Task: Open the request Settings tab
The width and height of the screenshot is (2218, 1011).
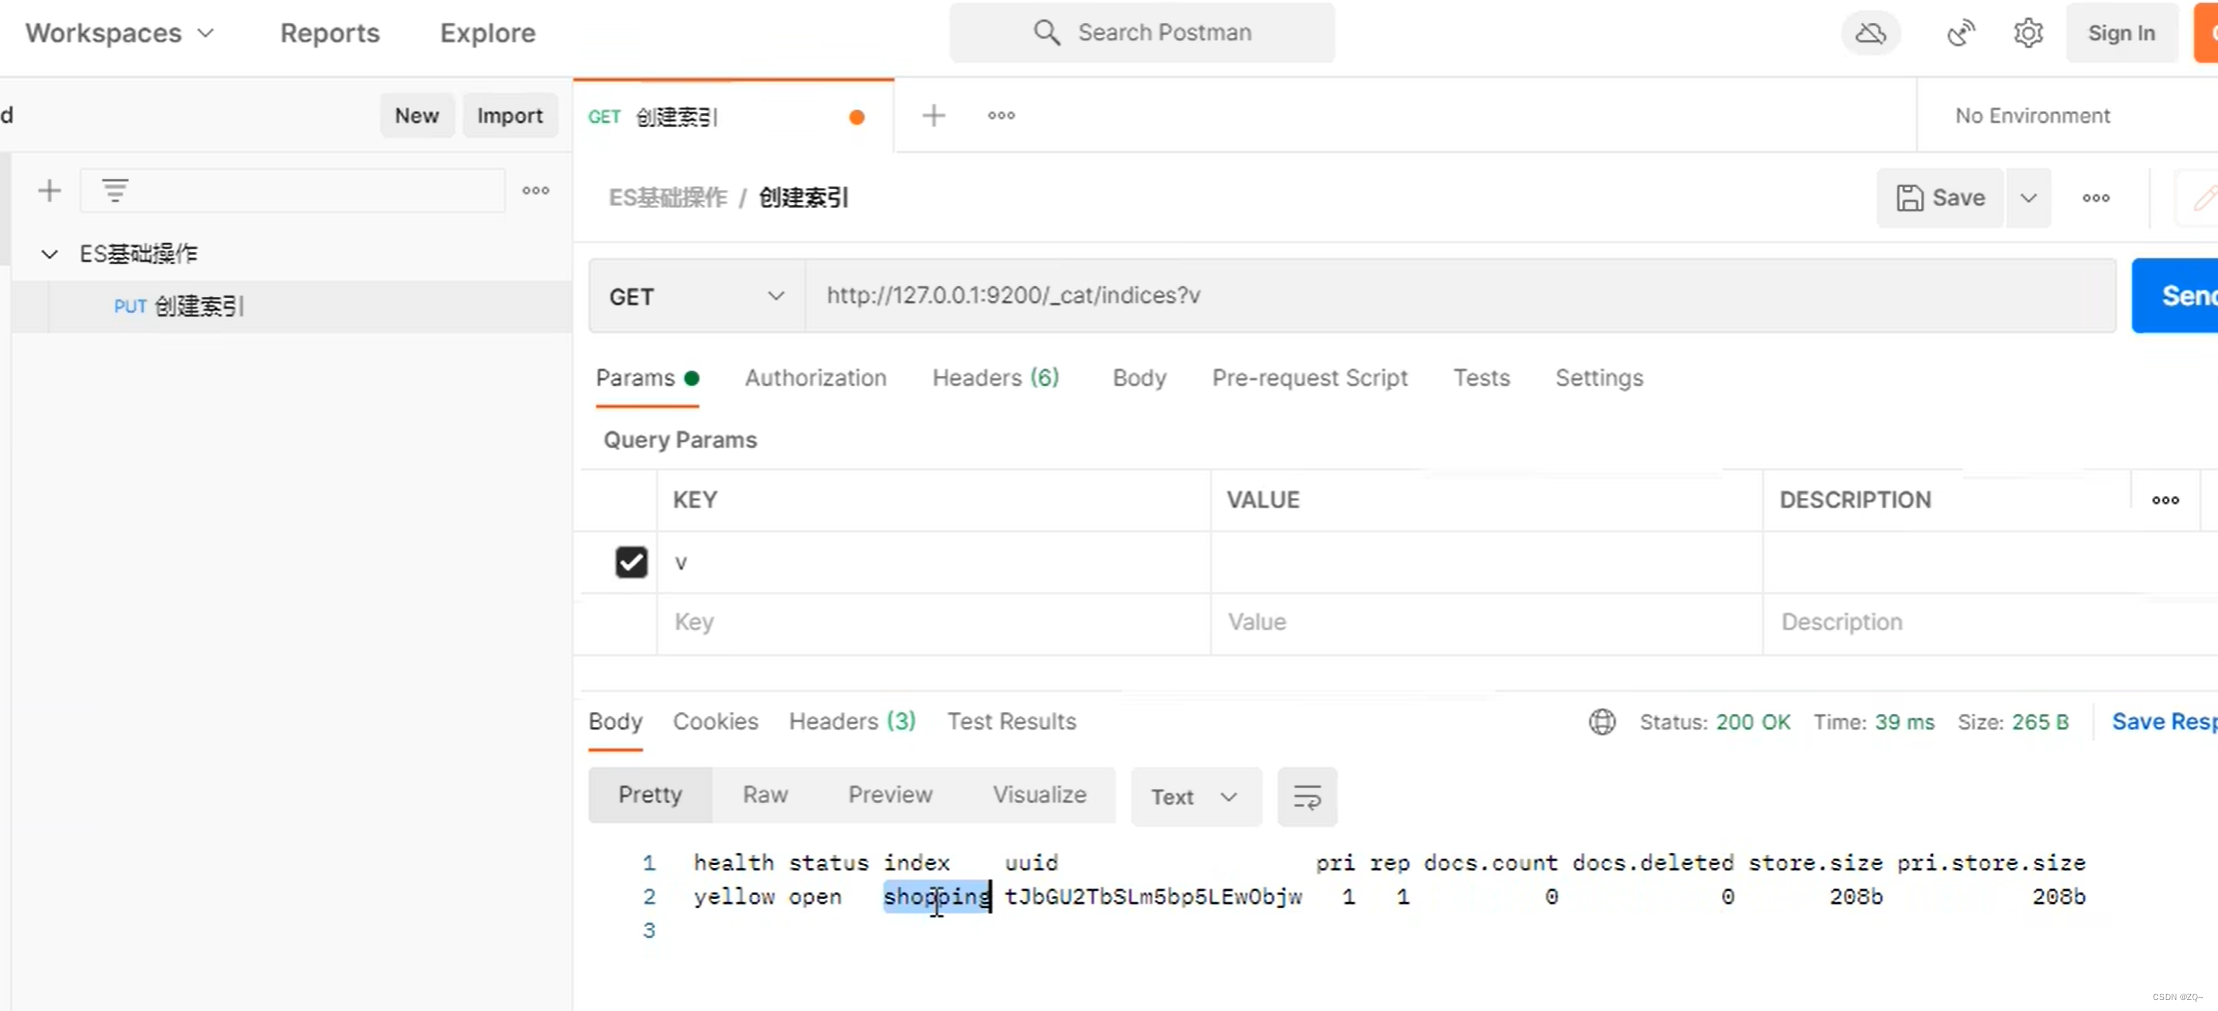Action: pos(1599,378)
